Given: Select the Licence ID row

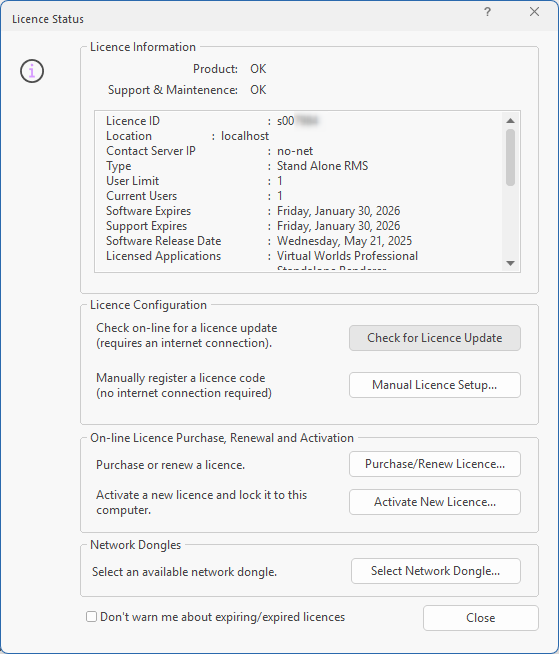Looking at the screenshot, I should tap(213, 121).
